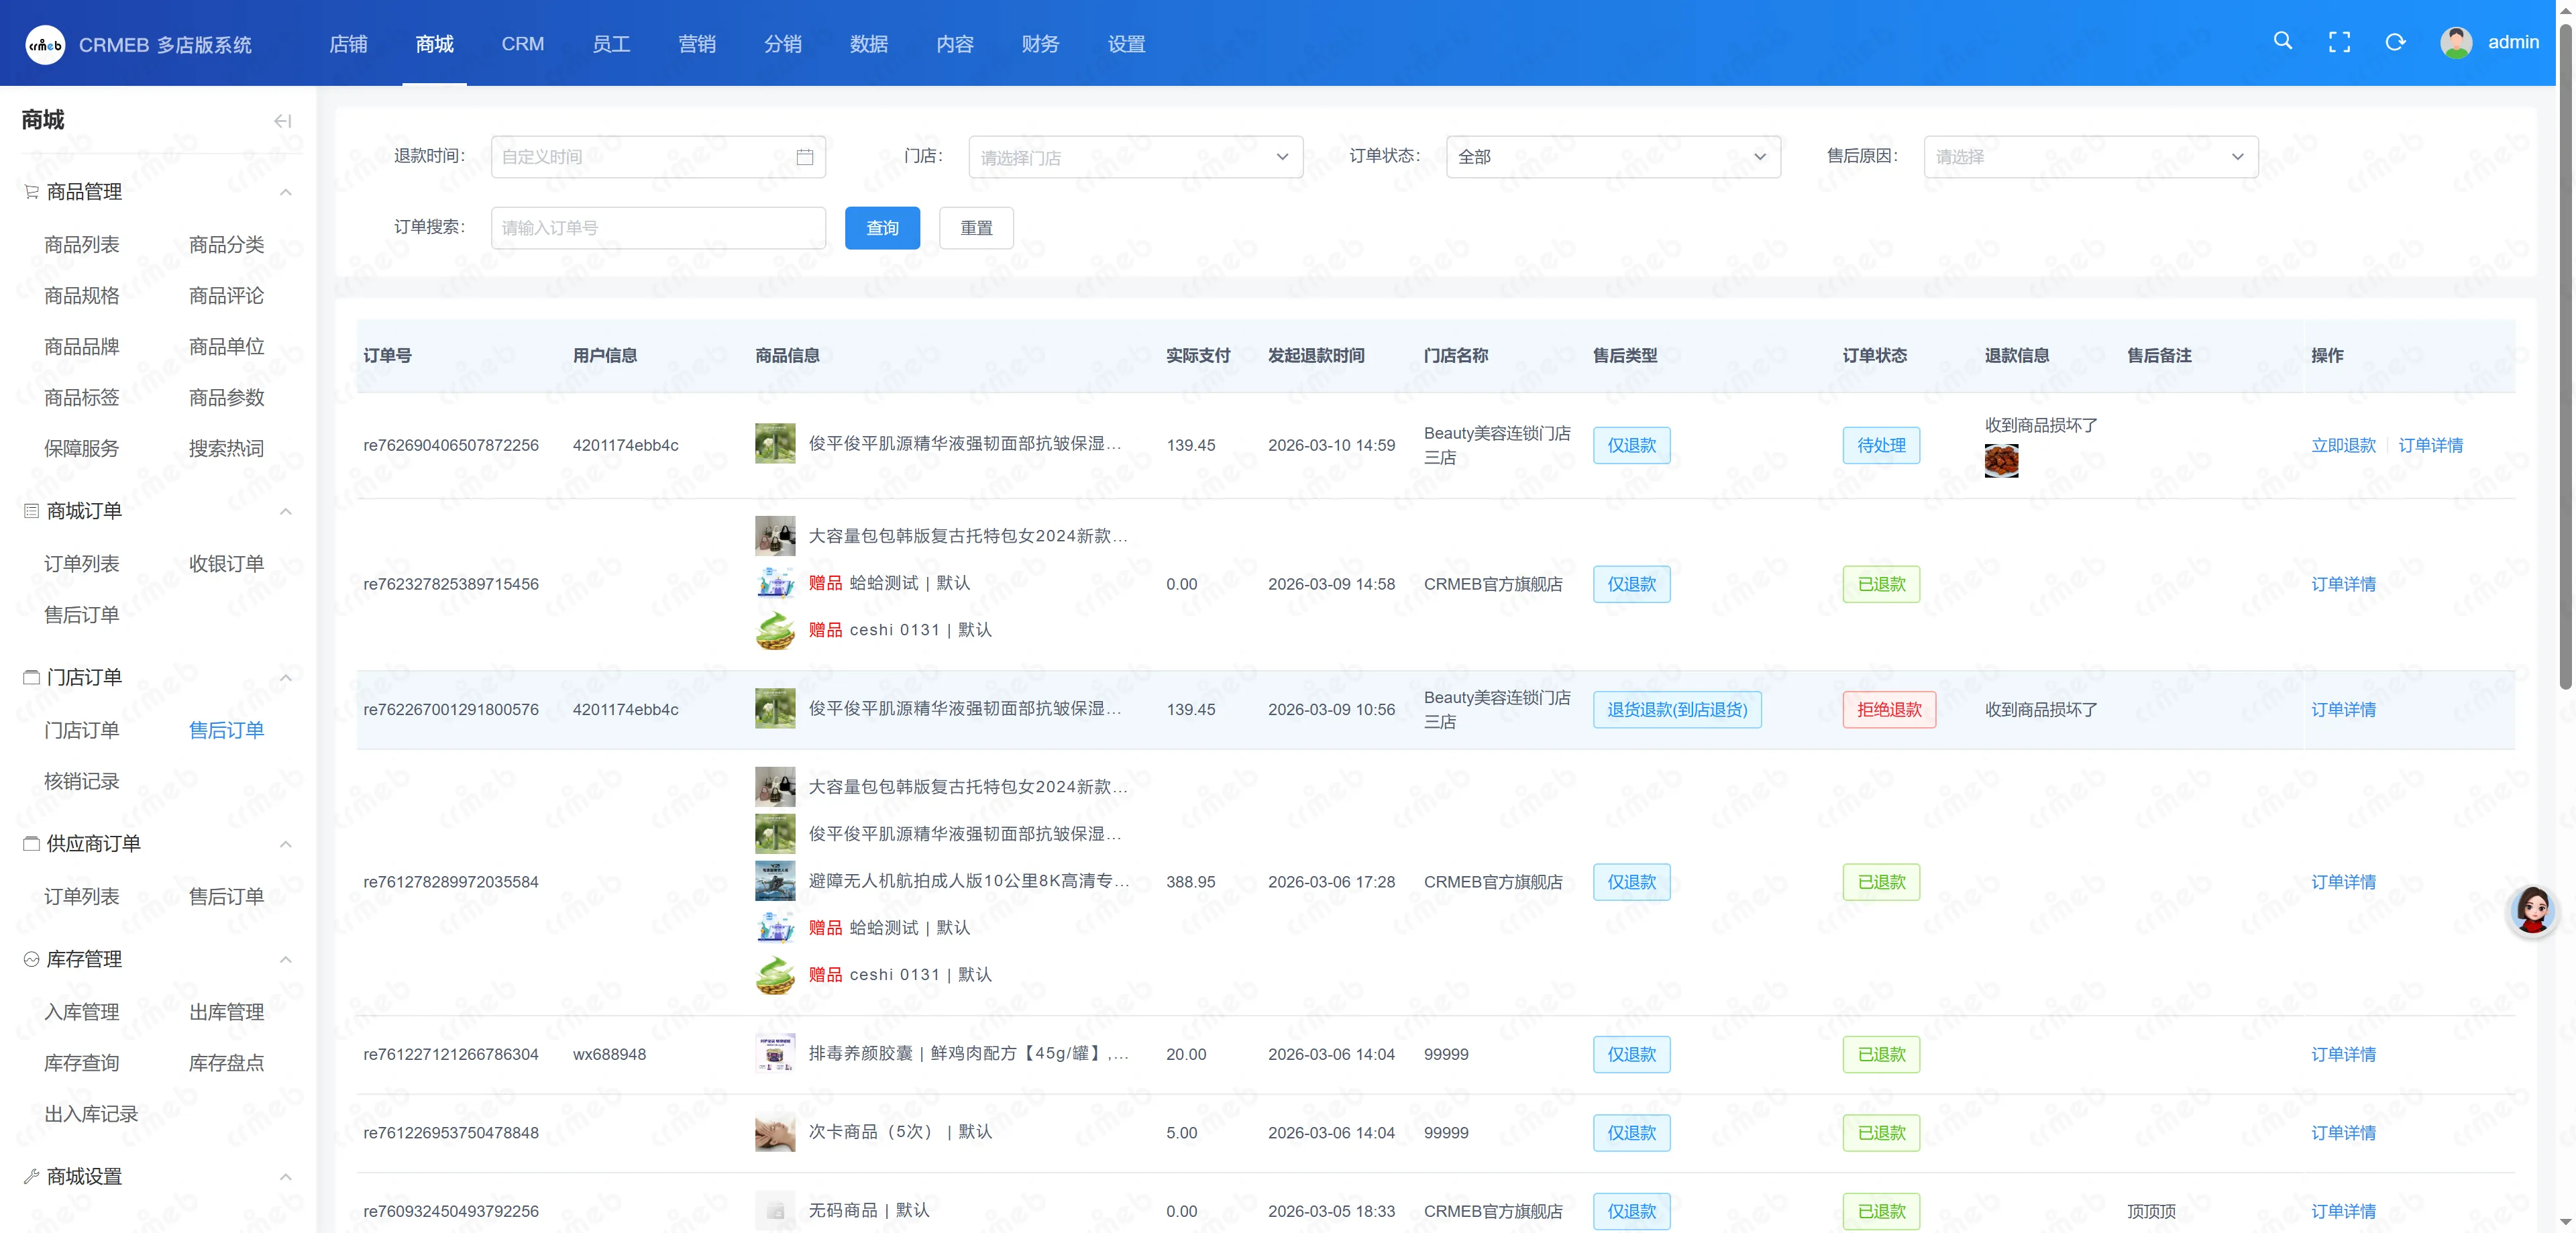Click the 库存管理 section icon

coord(31,959)
